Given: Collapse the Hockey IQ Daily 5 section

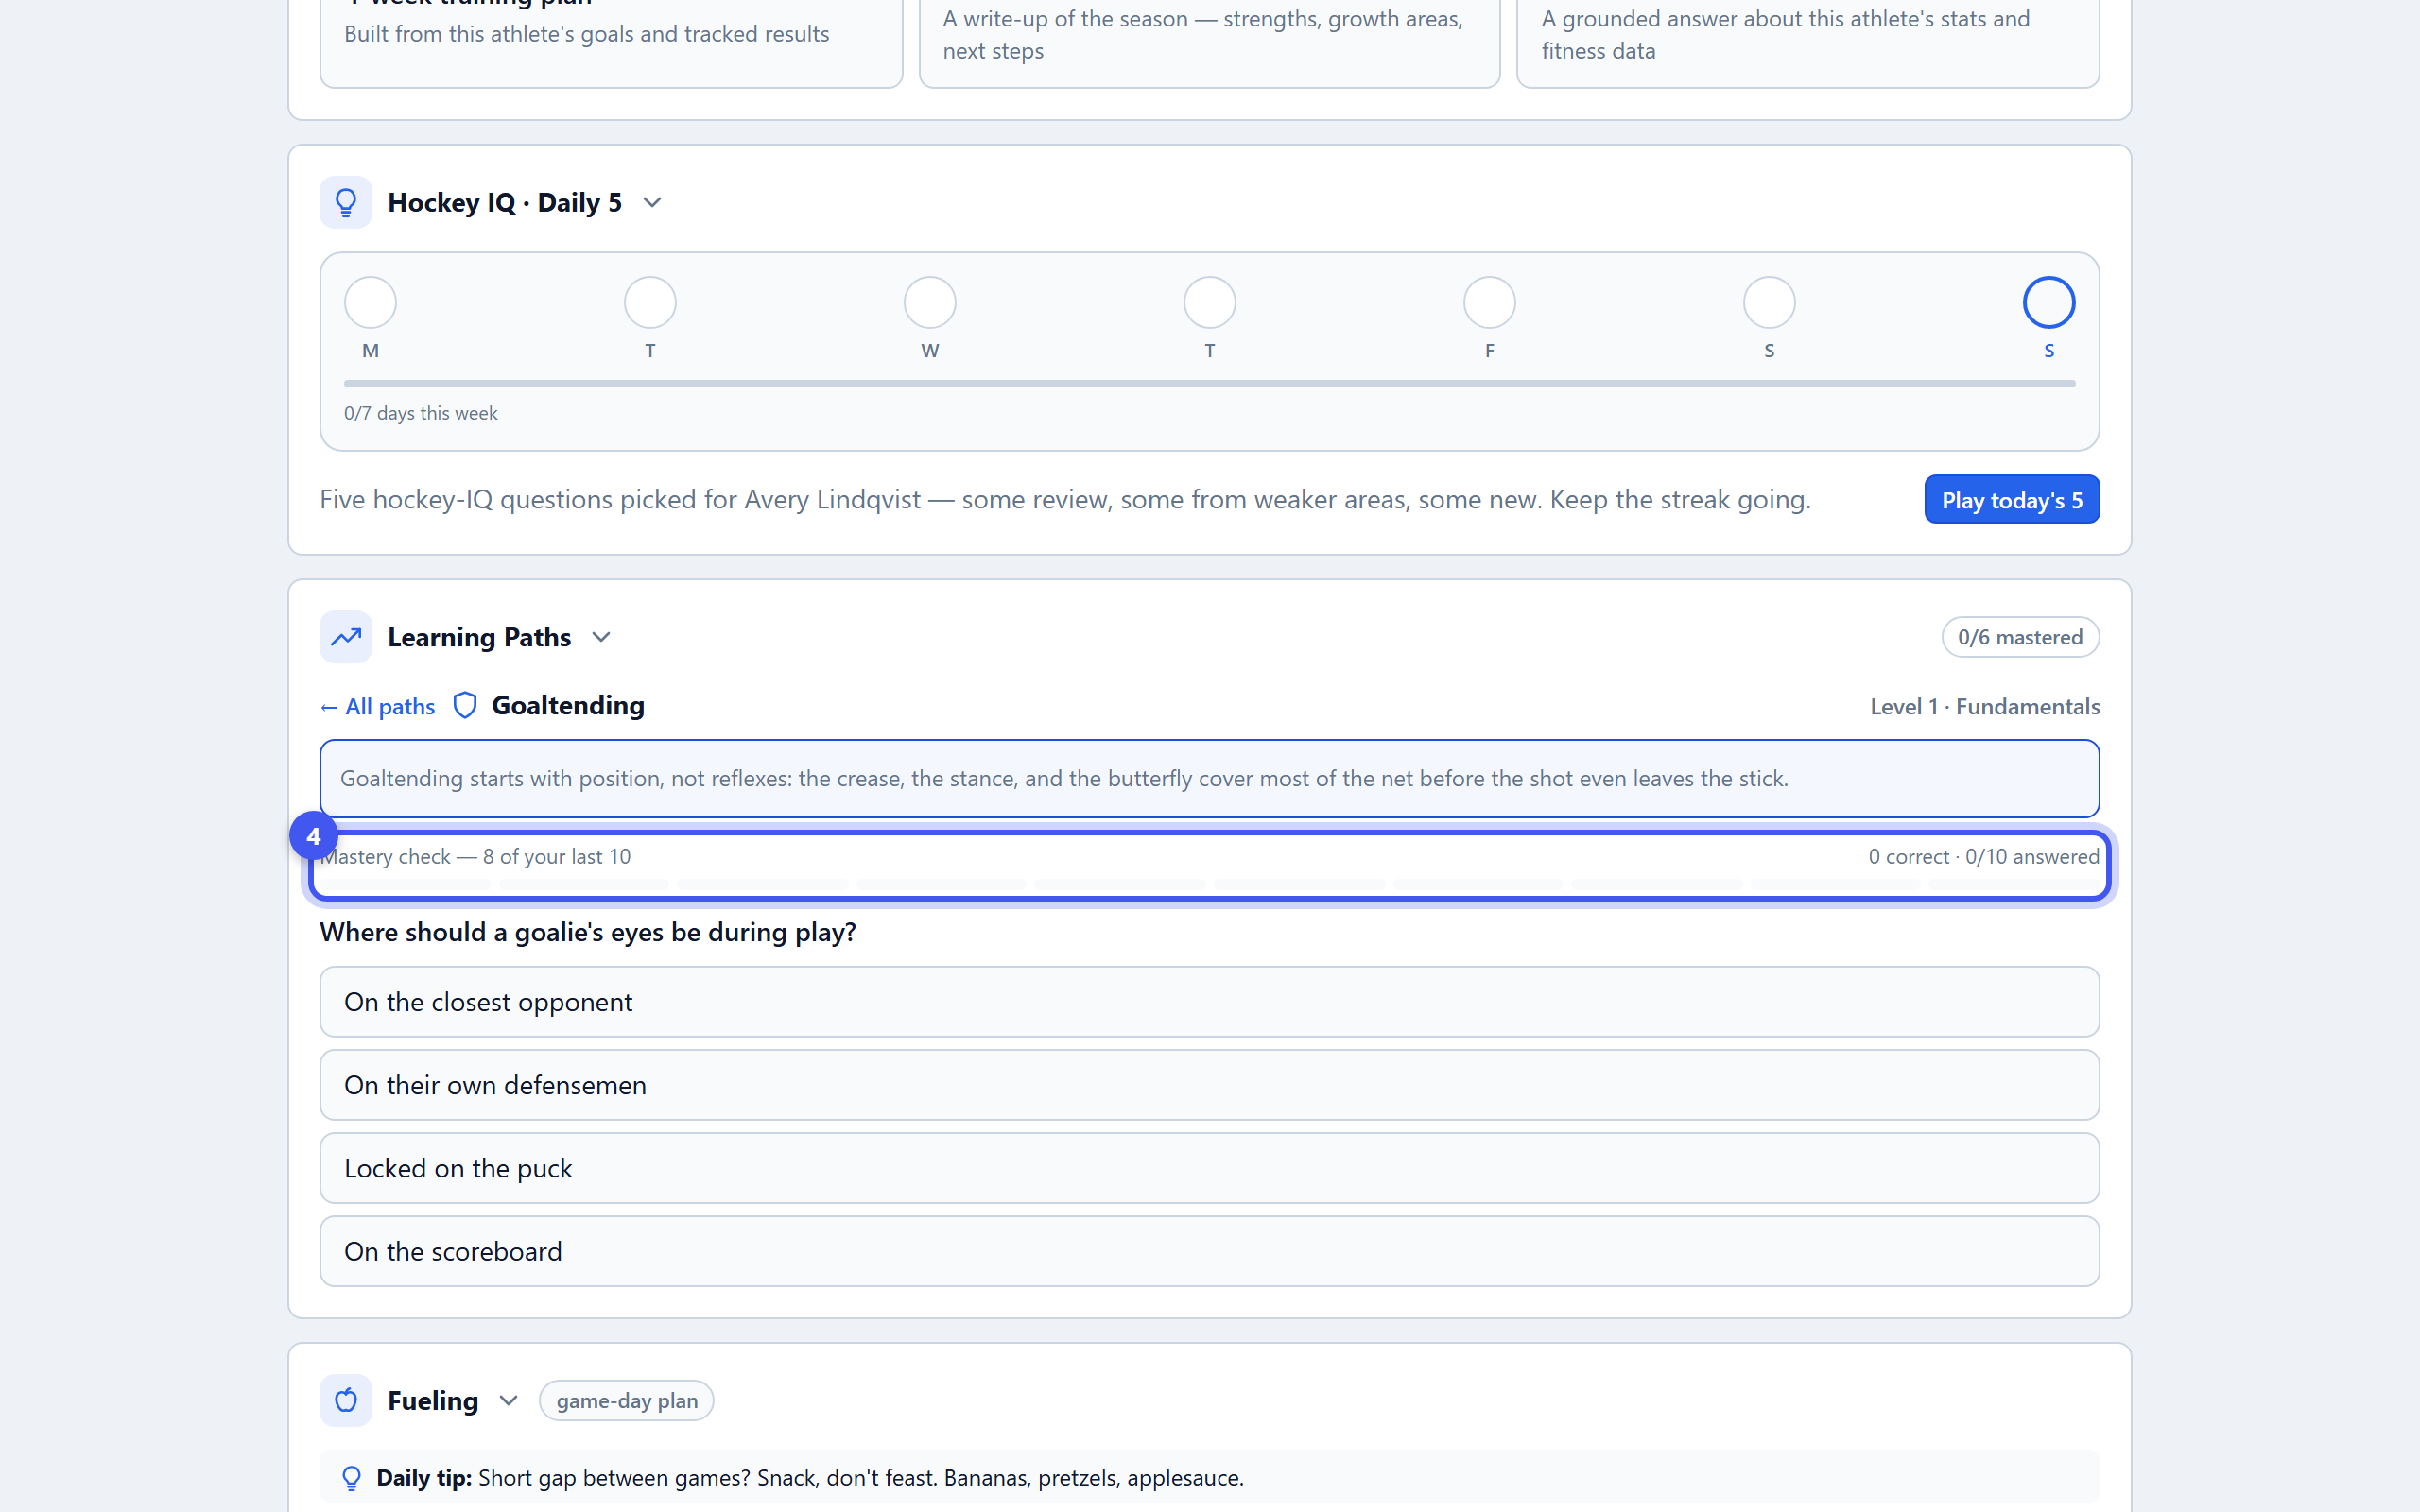Looking at the screenshot, I should click(652, 202).
